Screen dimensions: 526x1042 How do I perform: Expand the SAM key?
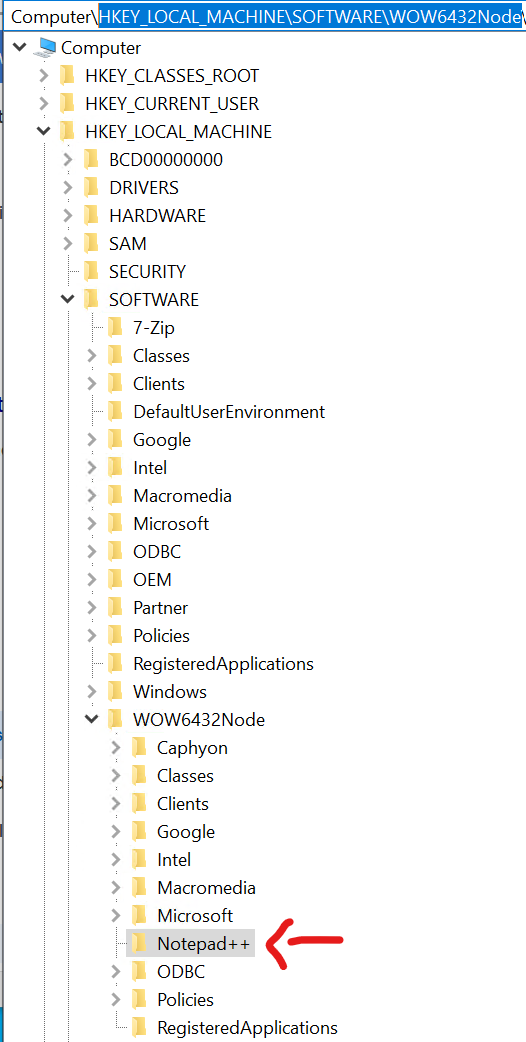tap(68, 243)
